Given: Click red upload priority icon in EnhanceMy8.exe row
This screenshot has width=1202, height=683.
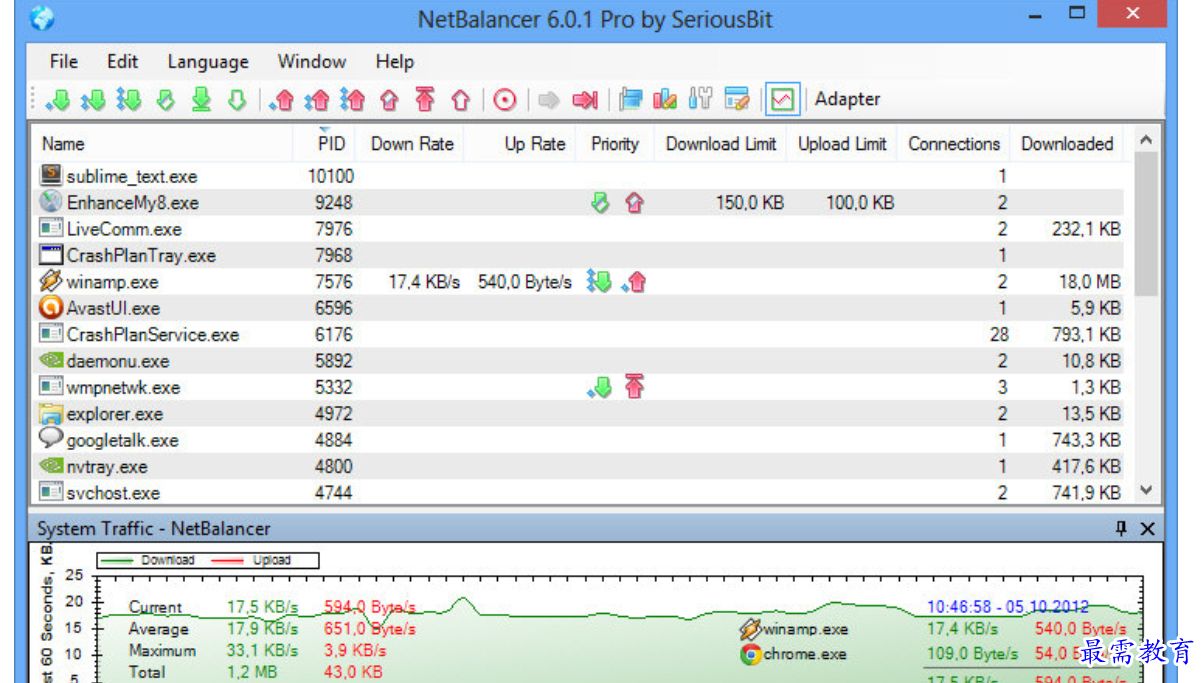Looking at the screenshot, I should 634,203.
